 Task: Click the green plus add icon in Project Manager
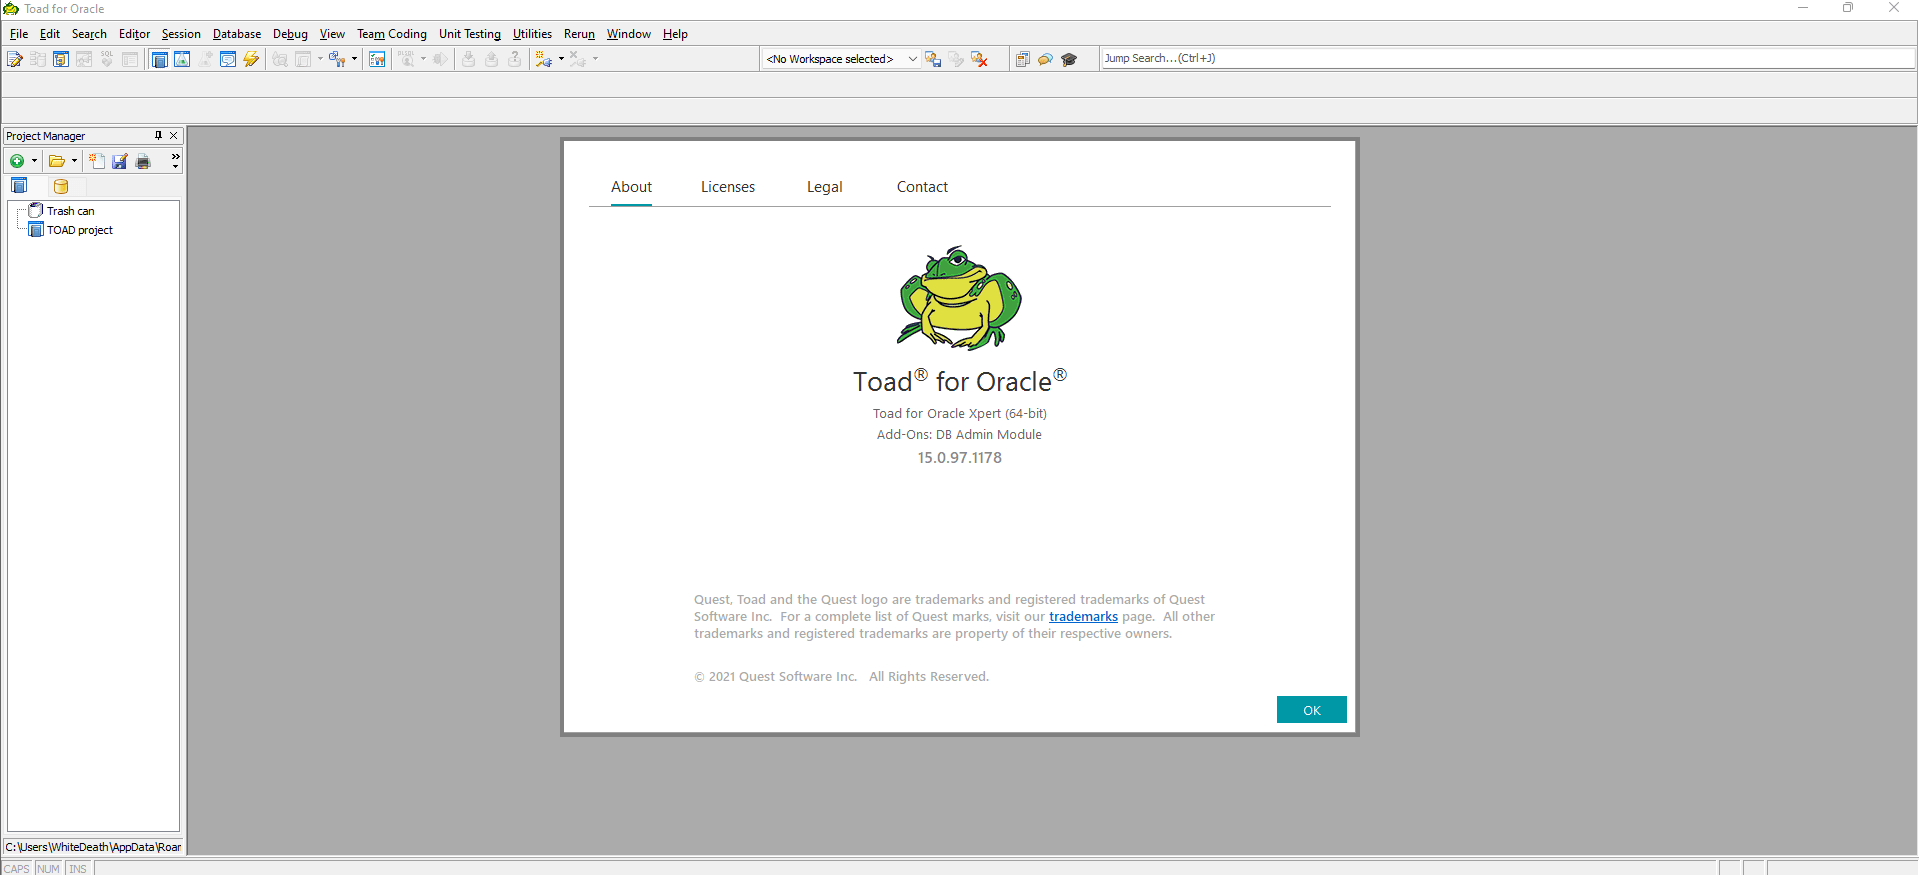tap(17, 161)
